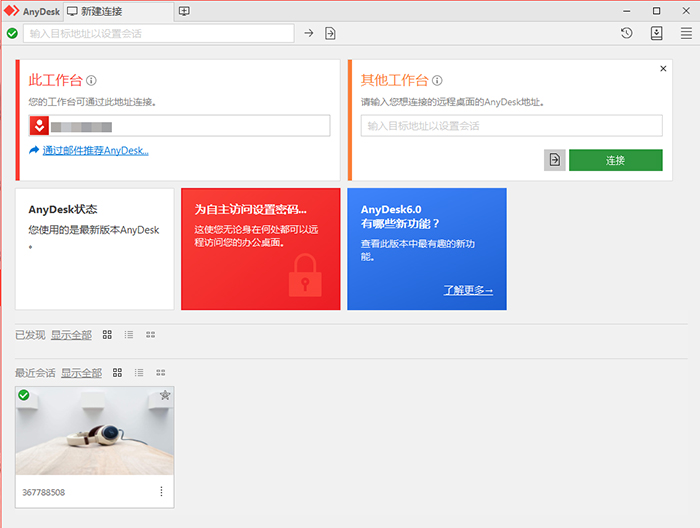Screen dimensions: 700x528
Task: Focus the remote address field in 其他工作台
Action: [x=512, y=126]
